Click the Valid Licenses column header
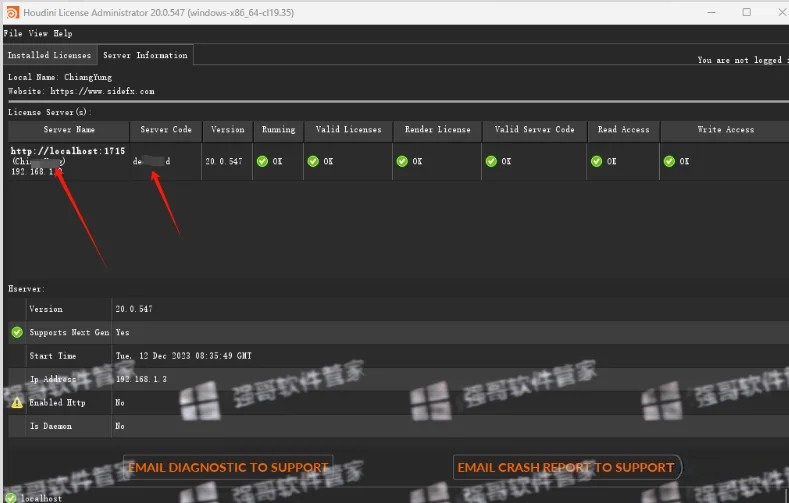Screen dimensions: 789x503 click(x=348, y=130)
